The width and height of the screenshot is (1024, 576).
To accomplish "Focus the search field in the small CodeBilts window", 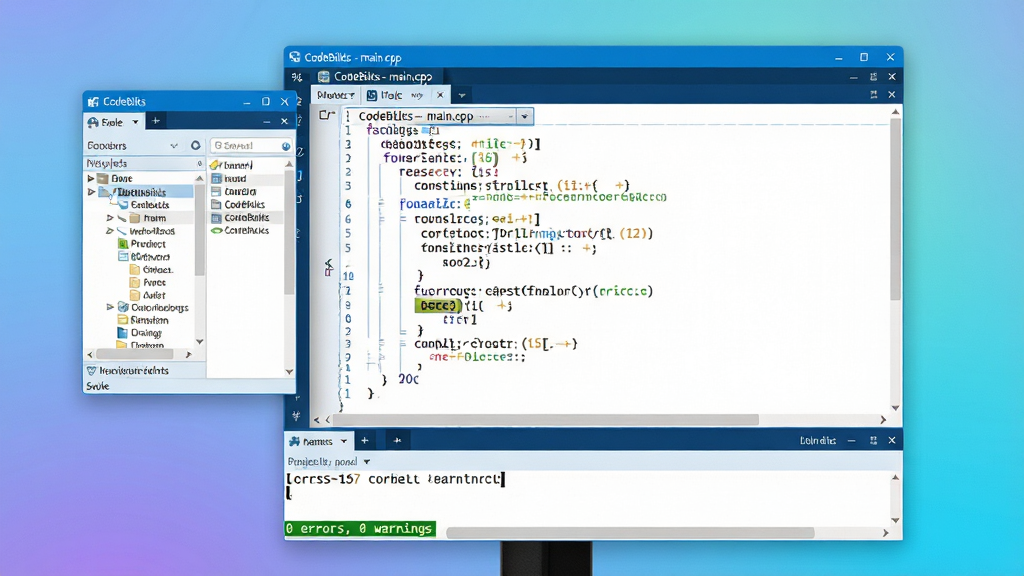I will click(251, 146).
